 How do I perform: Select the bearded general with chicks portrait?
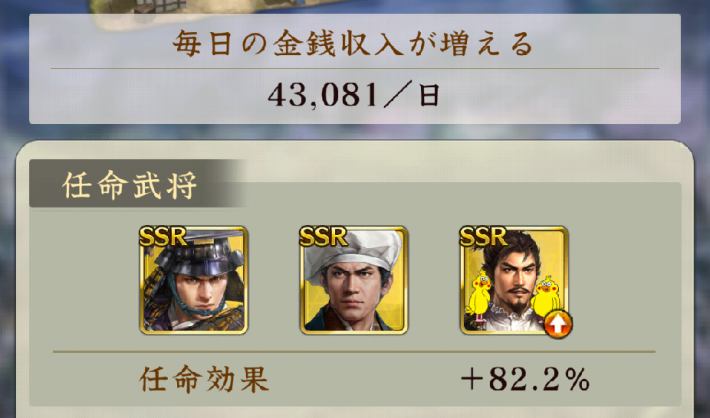pos(514,280)
